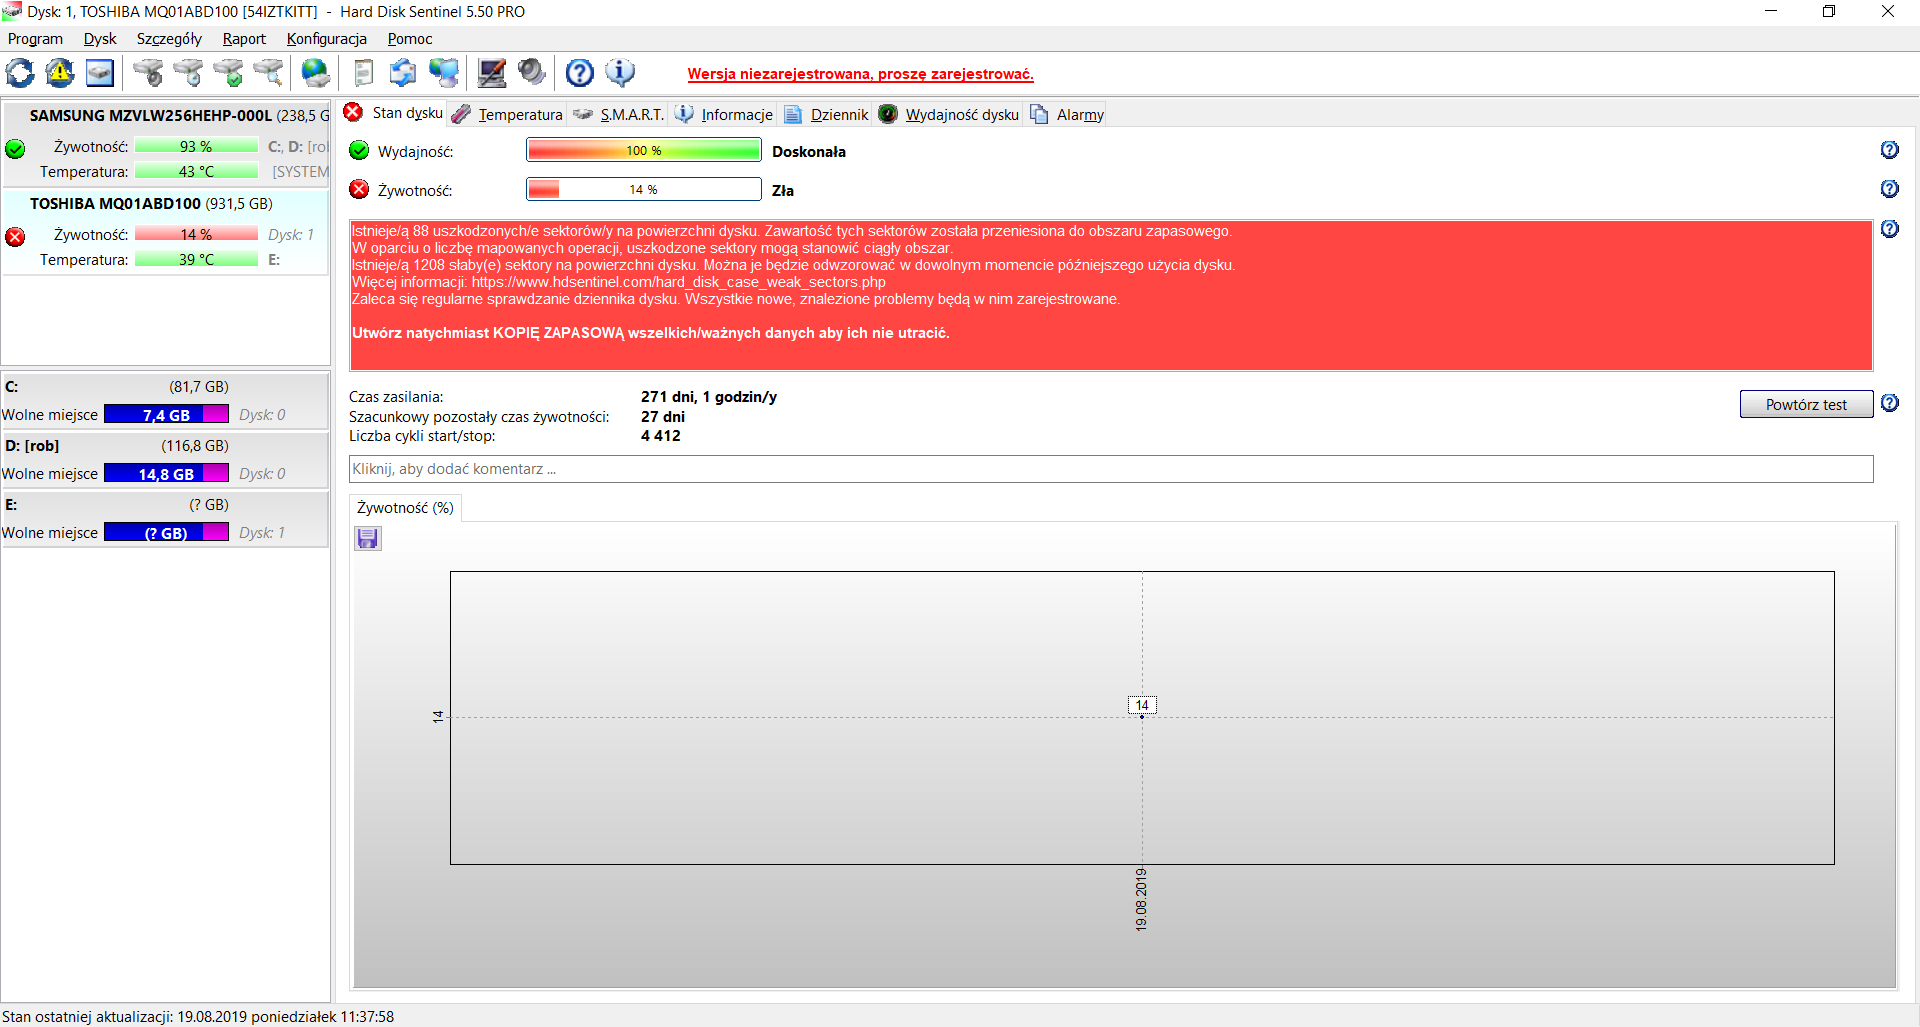Open the Konfiguracja menu
Screen dimensions: 1920x1027
[327, 39]
